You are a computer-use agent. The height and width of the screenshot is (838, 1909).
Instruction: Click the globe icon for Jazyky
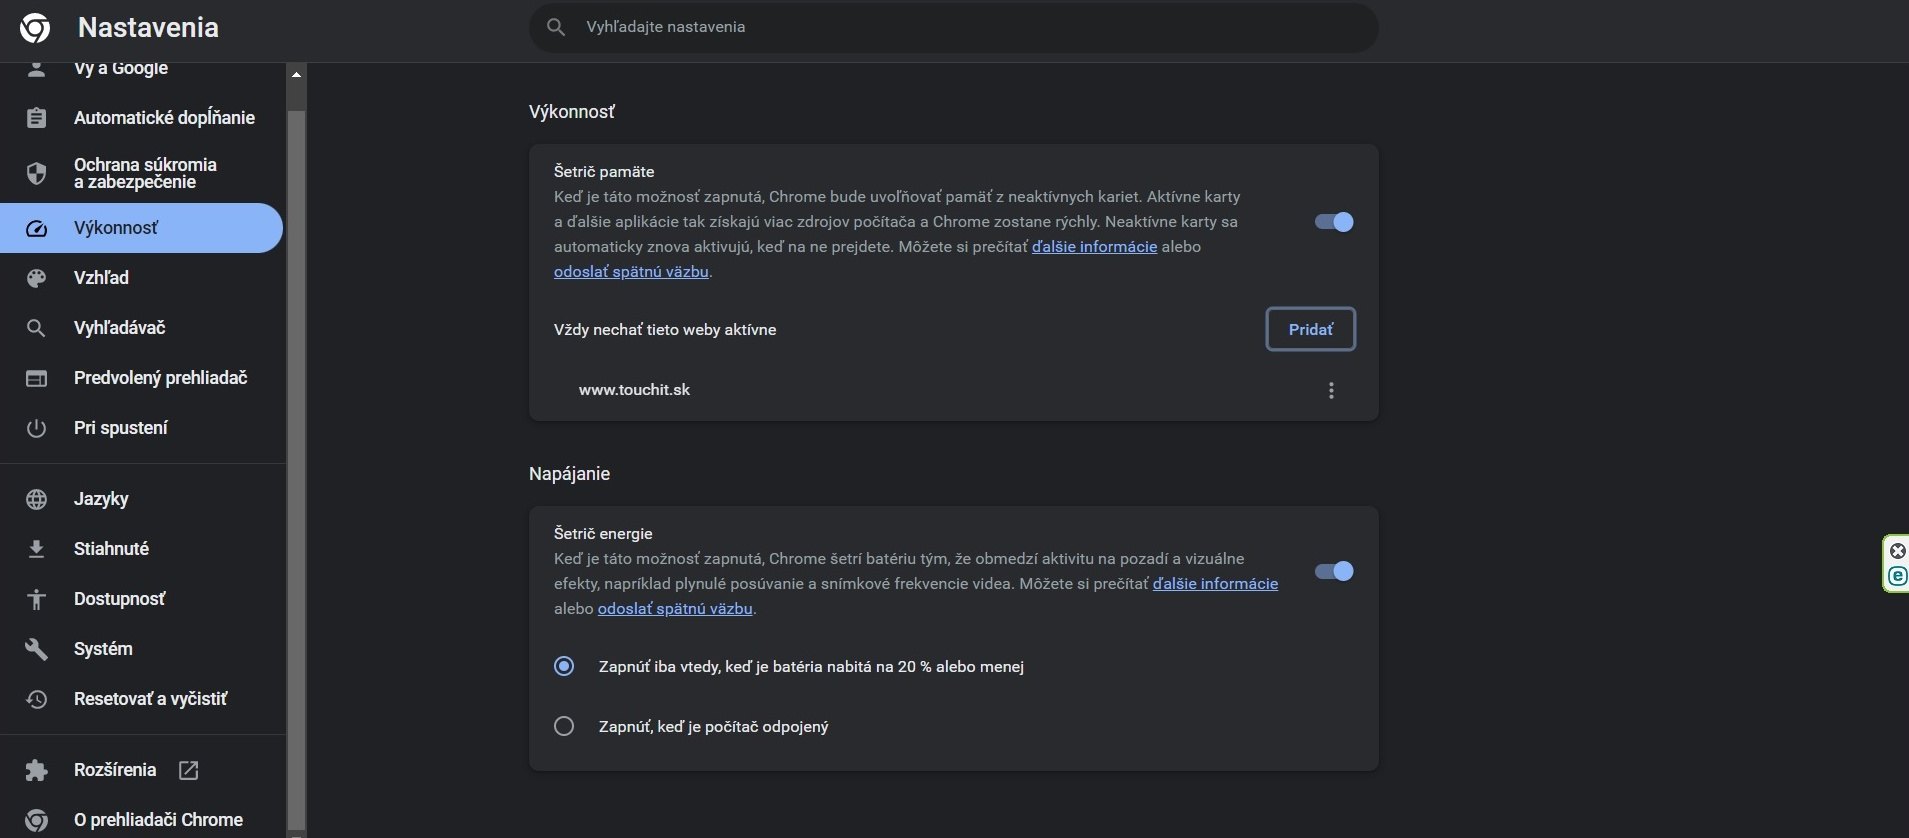[36, 499]
